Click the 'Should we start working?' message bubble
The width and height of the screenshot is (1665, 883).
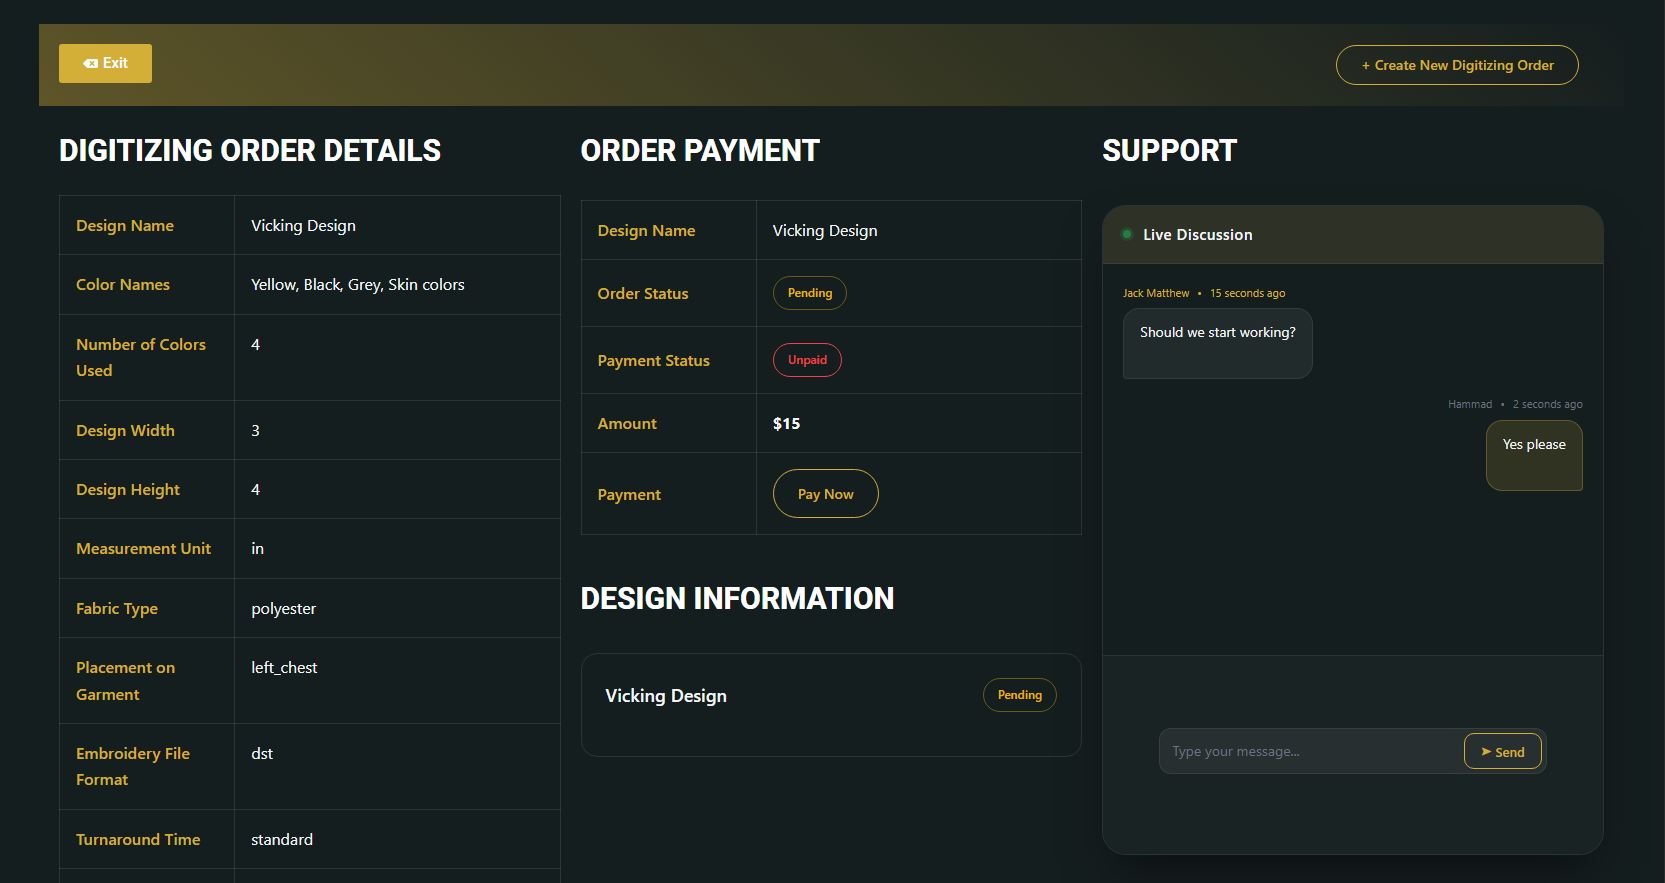[x=1217, y=343]
